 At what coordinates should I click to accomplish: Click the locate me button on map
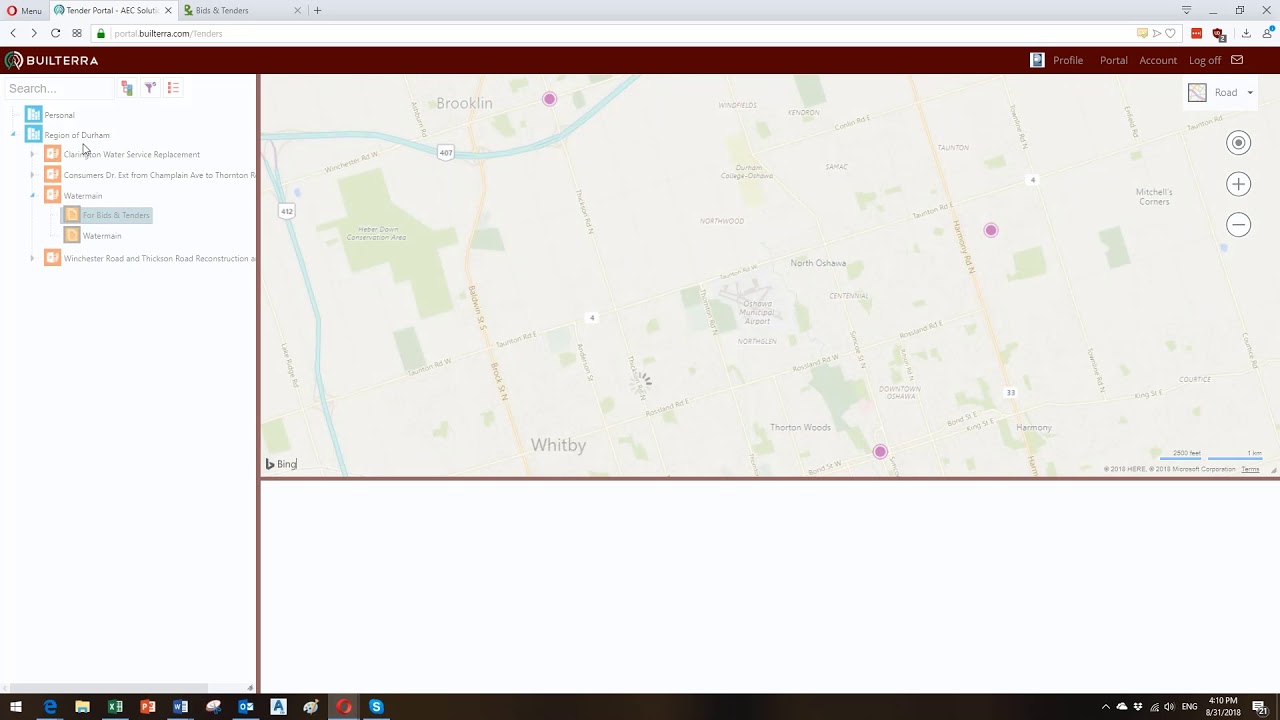tap(1238, 143)
